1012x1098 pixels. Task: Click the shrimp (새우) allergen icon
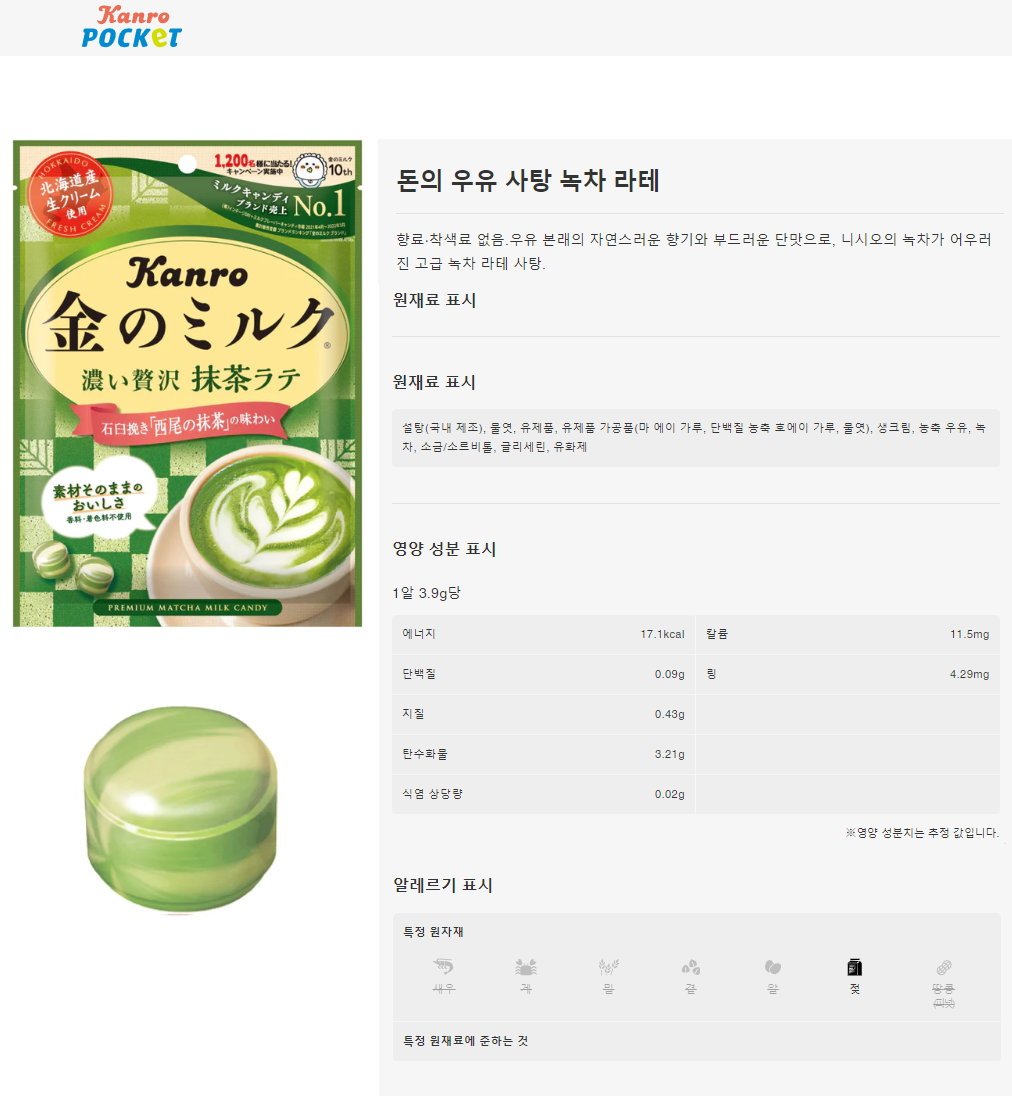tap(443, 967)
